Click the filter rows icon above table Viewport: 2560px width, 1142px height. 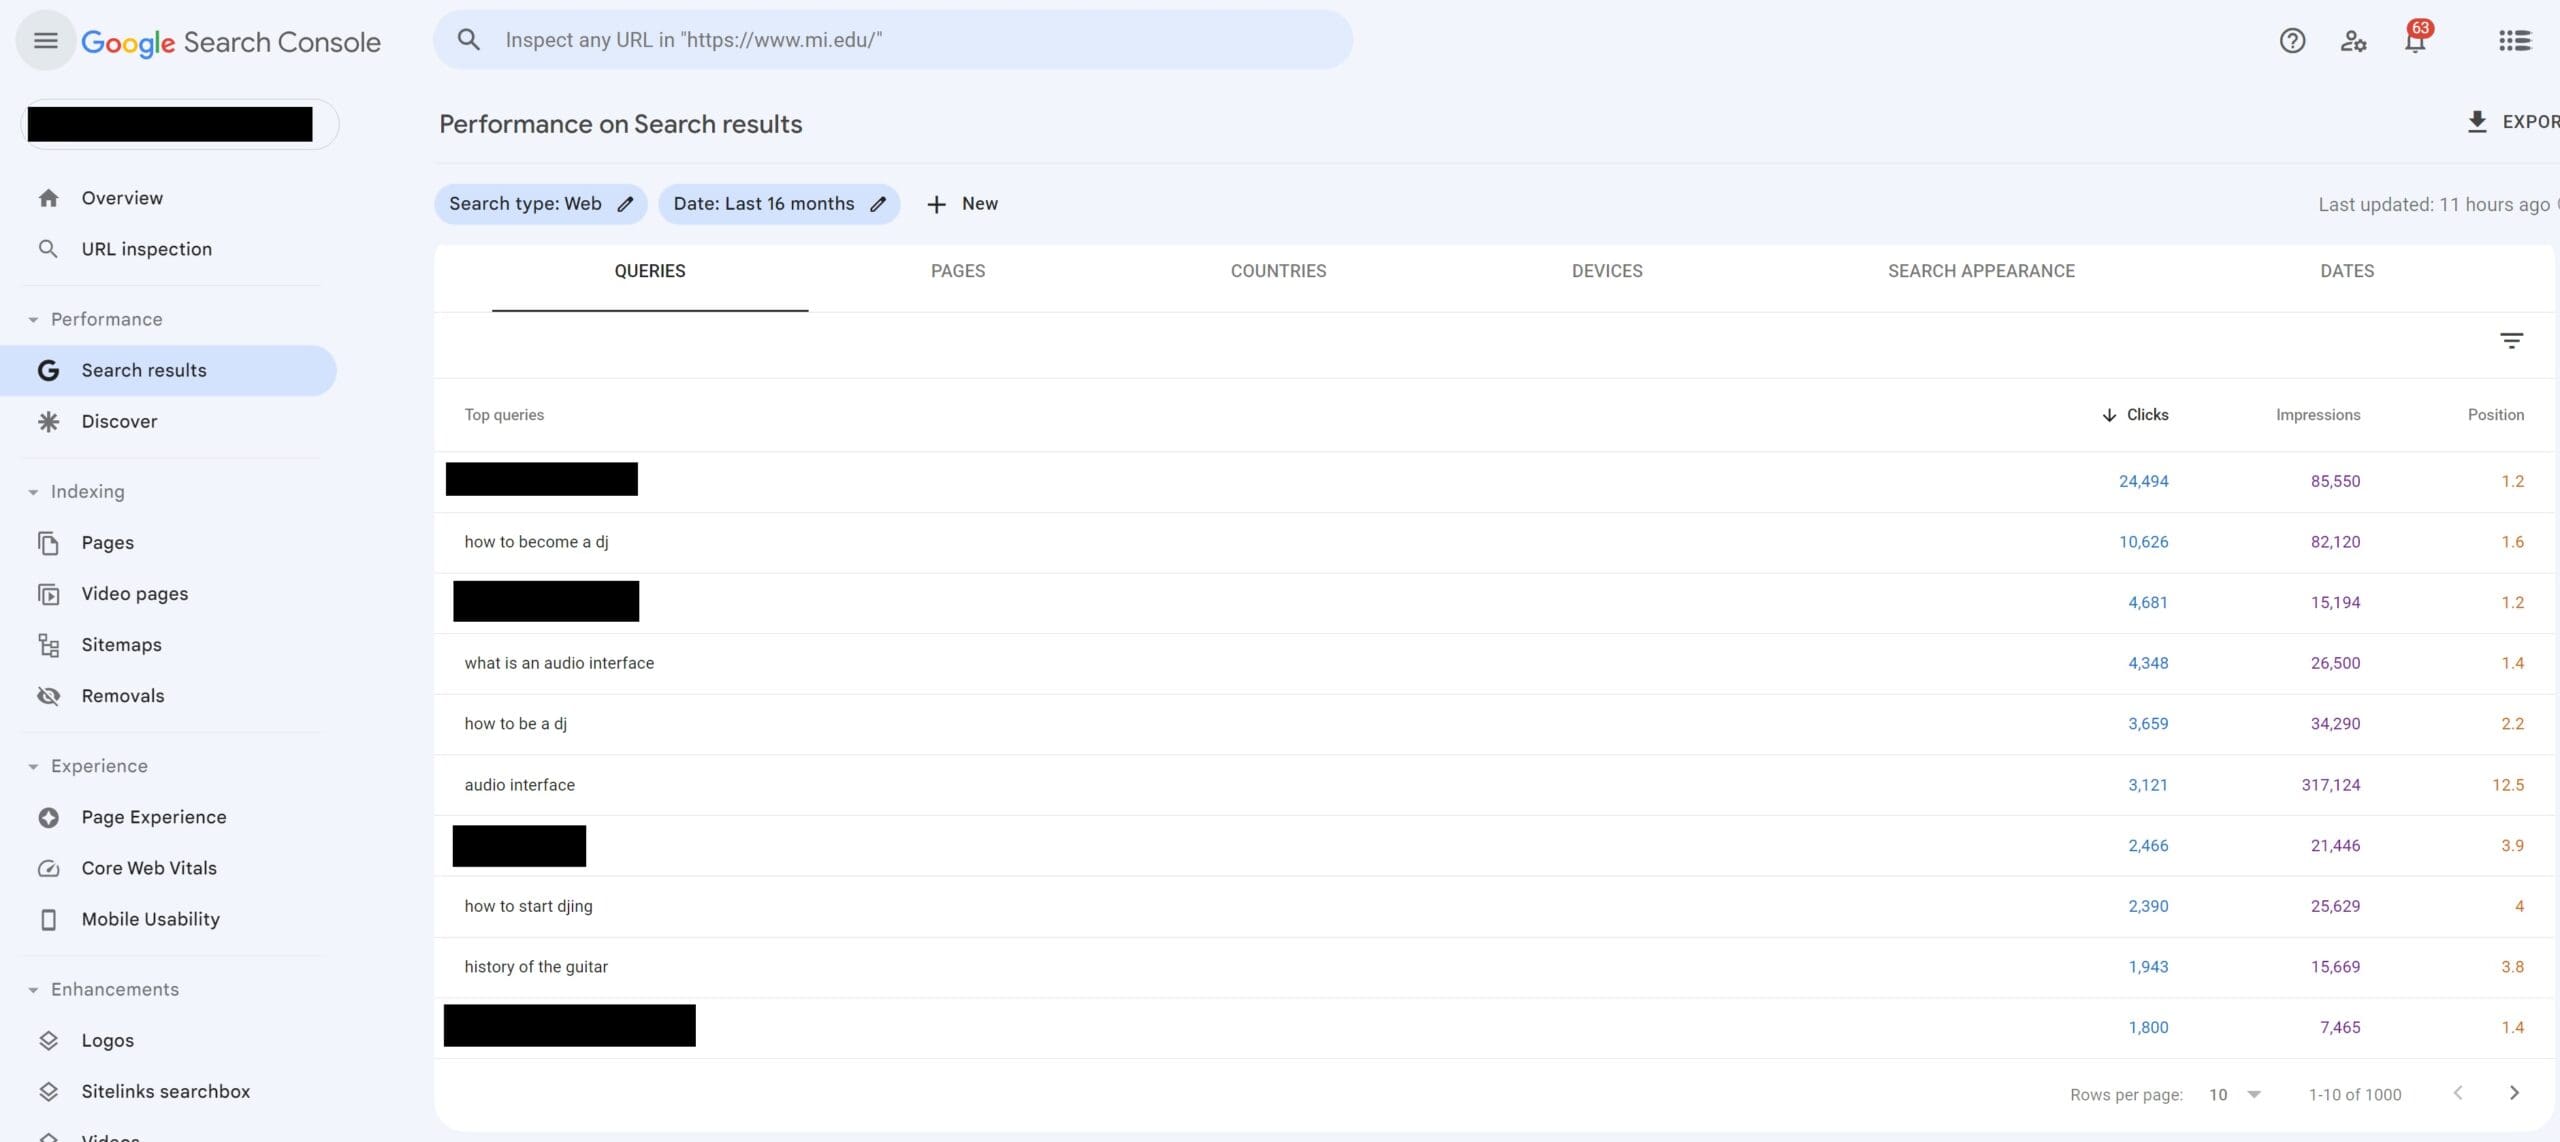pos(2511,341)
